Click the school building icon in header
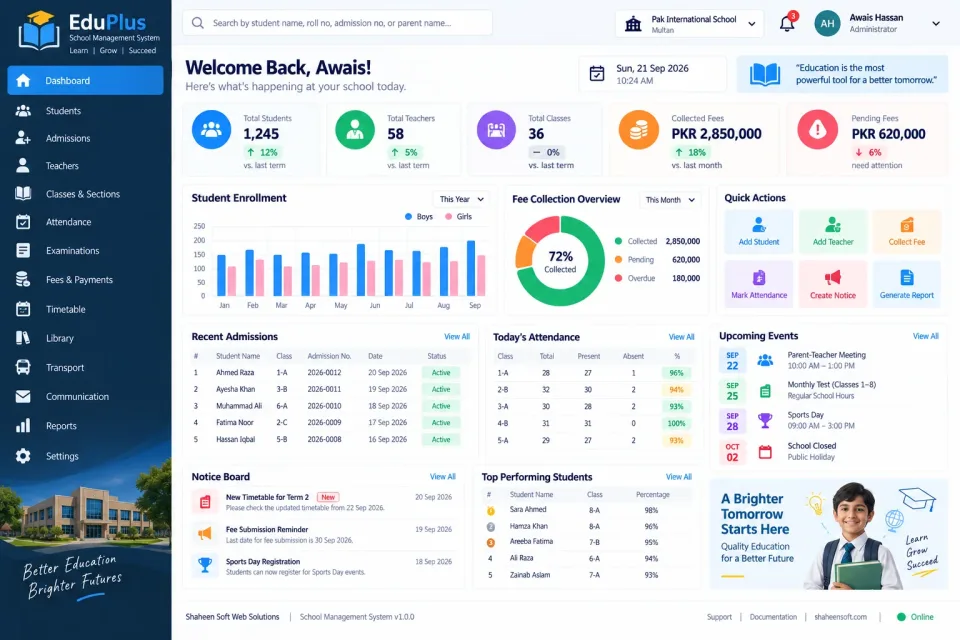 tap(633, 24)
